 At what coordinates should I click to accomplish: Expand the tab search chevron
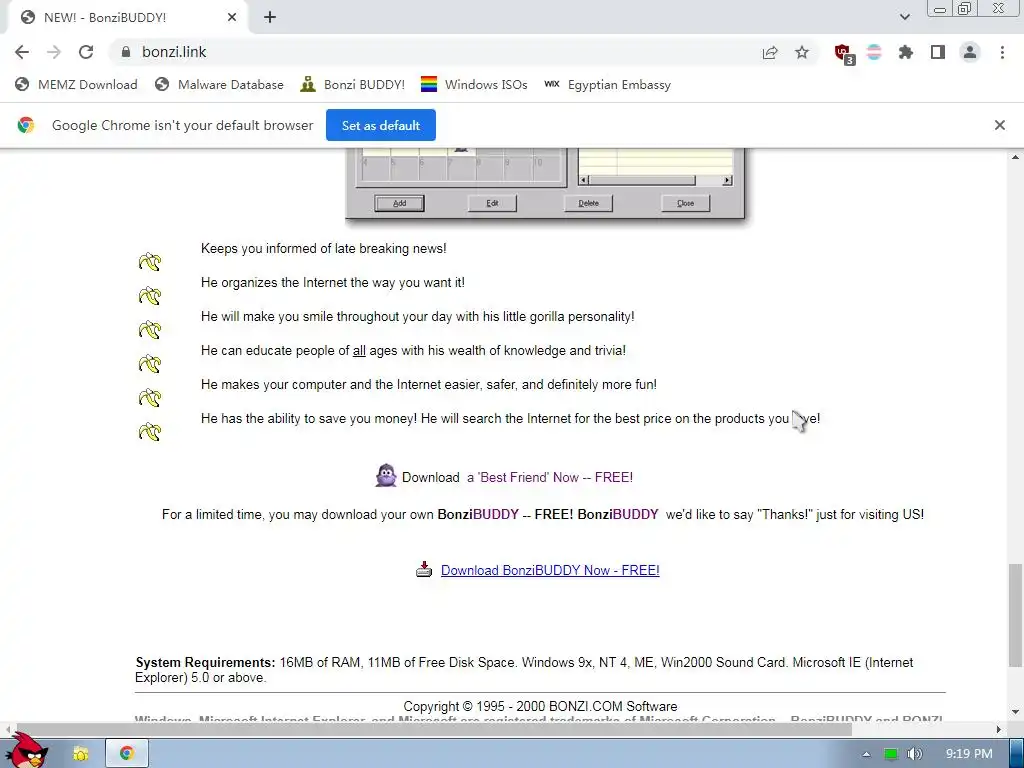(904, 17)
